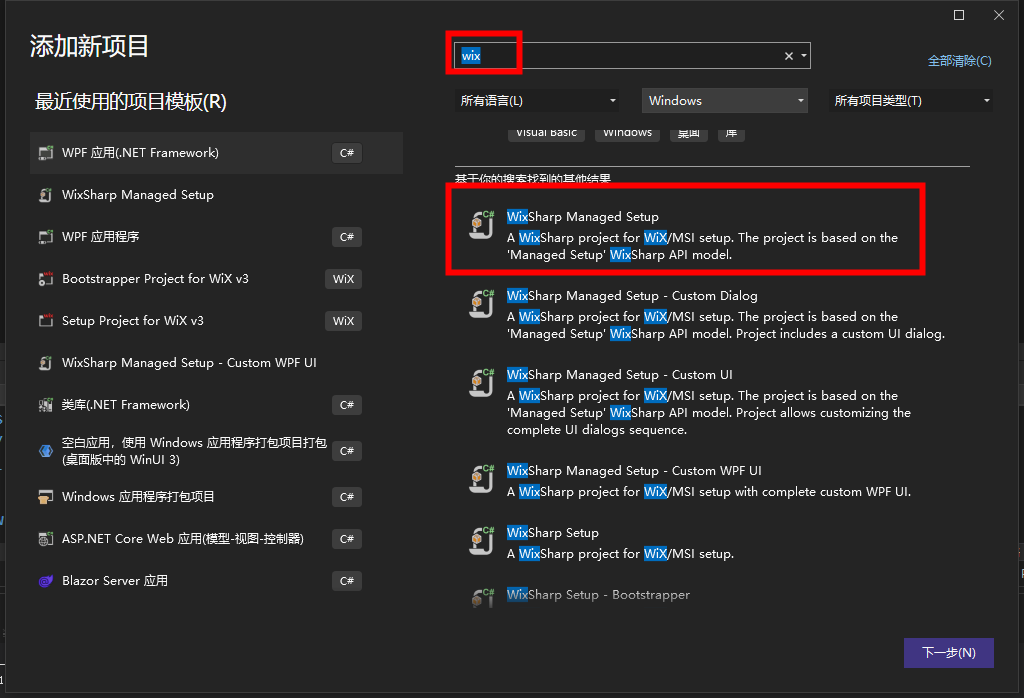The image size is (1024, 698).
Task: Click the Bootstrapper Project for WiX v3 icon
Action: [x=46, y=279]
